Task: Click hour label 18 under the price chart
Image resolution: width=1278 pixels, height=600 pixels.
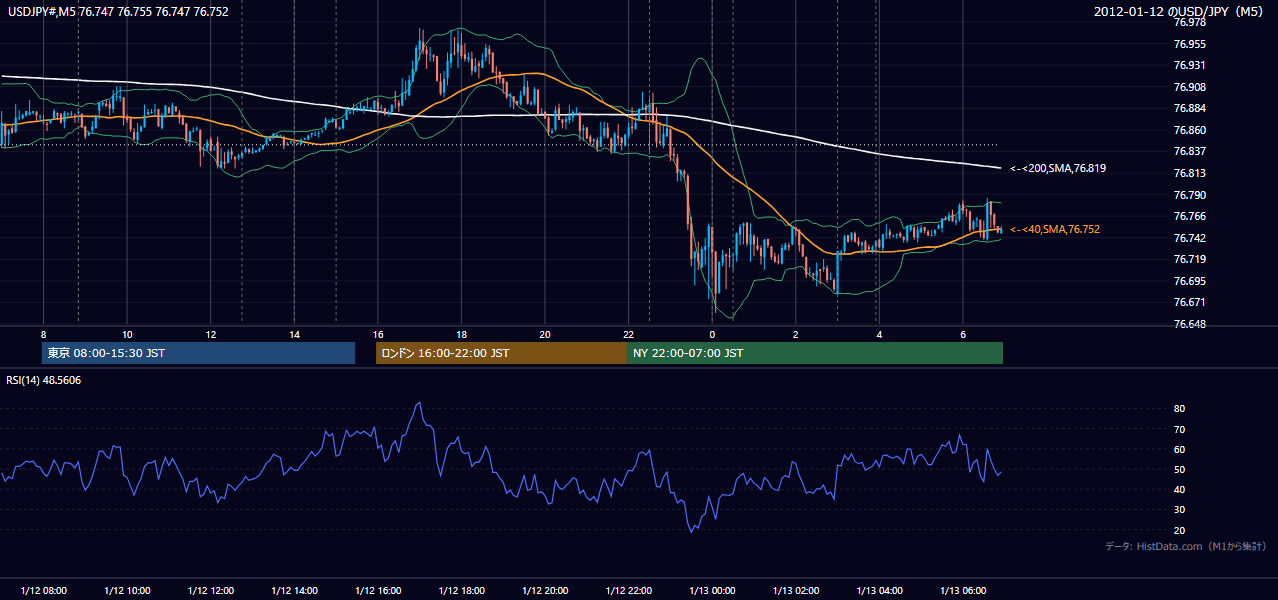Action: [x=461, y=333]
